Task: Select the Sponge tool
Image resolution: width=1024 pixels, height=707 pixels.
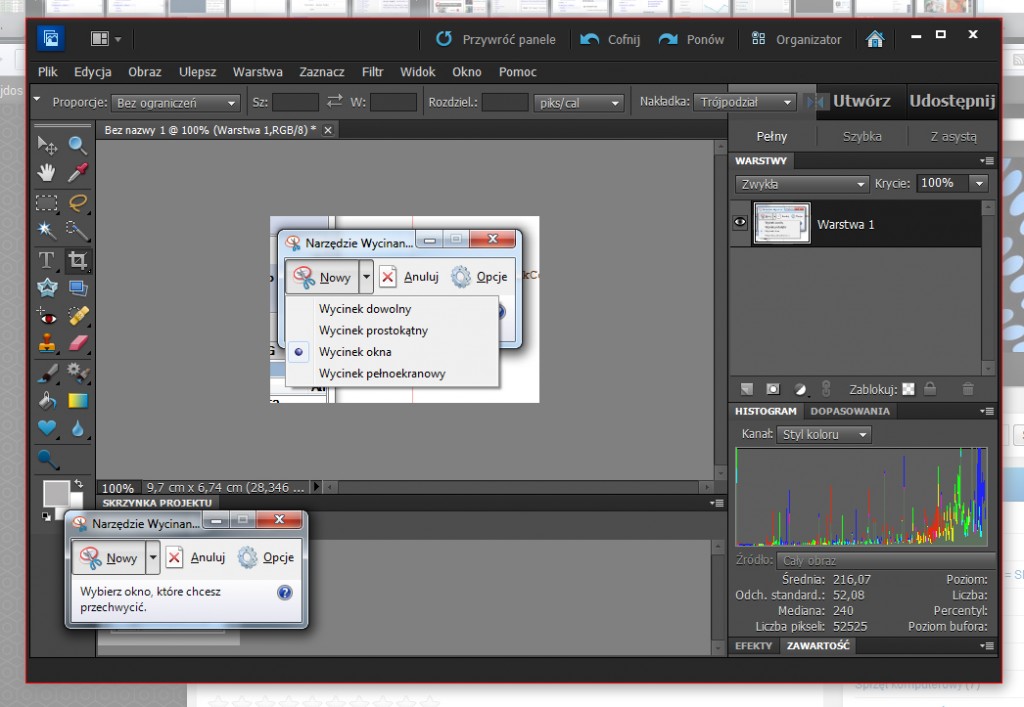Action: (48, 459)
